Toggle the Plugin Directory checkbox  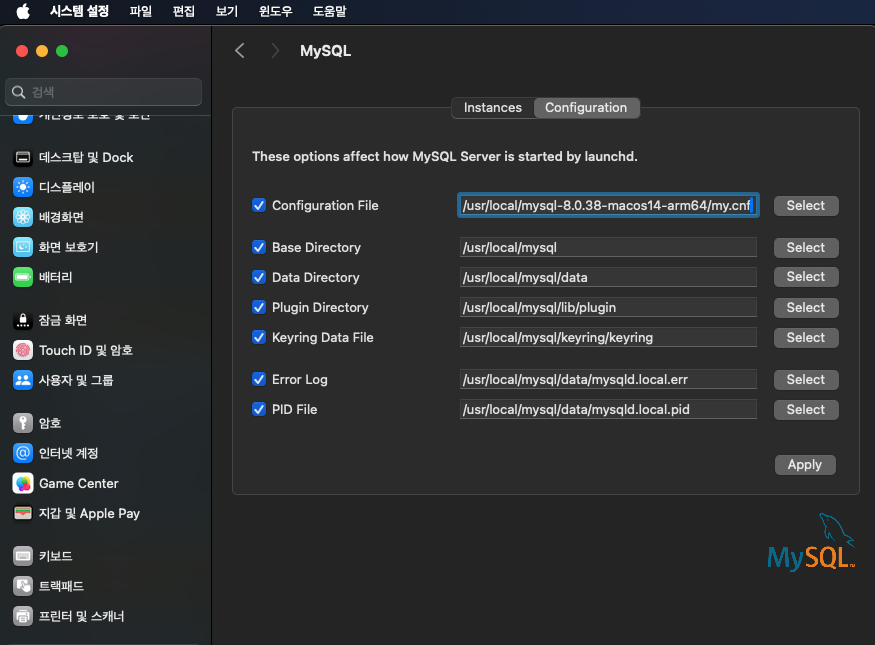tap(259, 307)
